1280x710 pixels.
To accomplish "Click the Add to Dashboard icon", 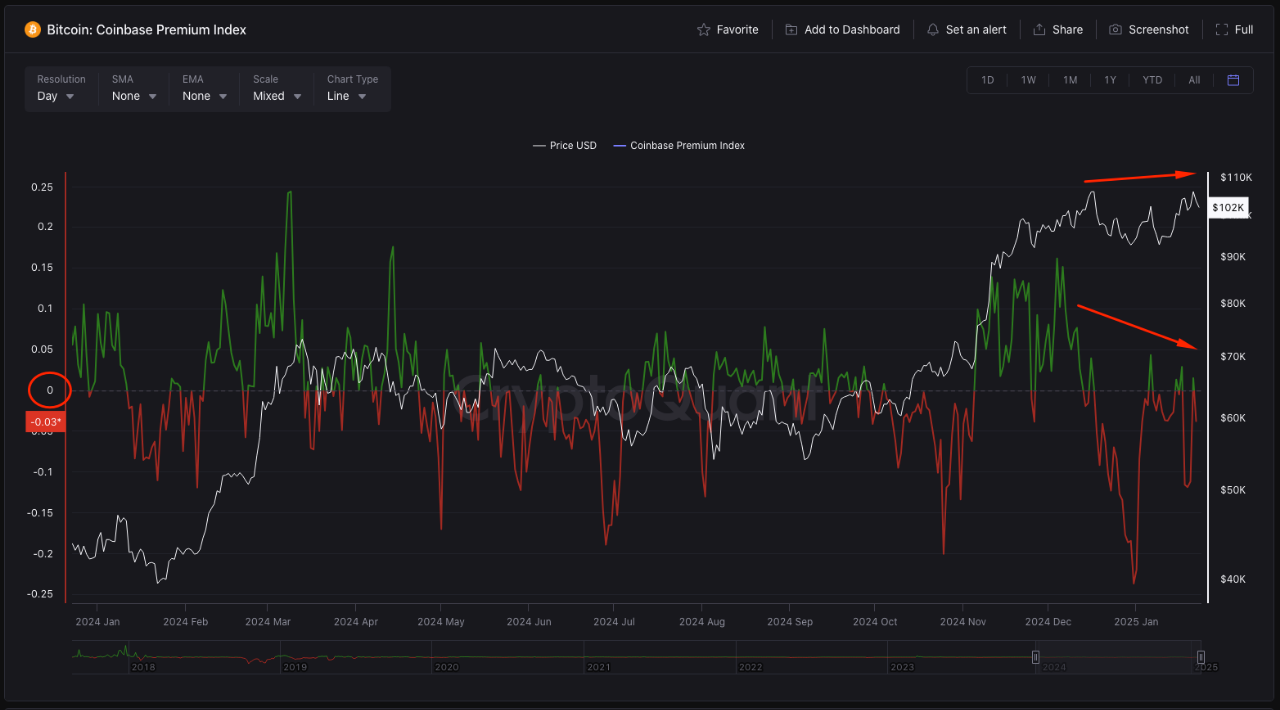I will 792,30.
